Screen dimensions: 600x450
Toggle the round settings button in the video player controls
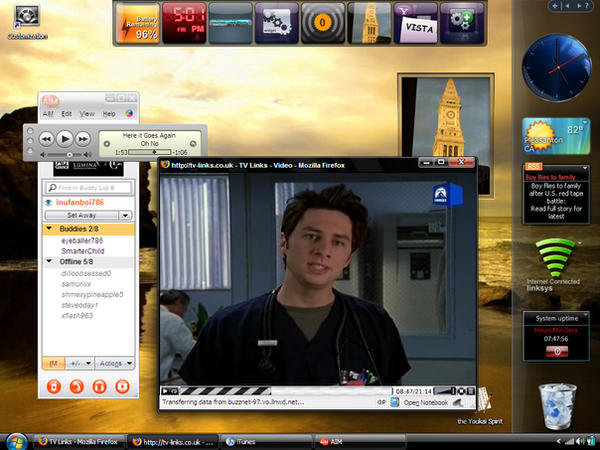462,391
